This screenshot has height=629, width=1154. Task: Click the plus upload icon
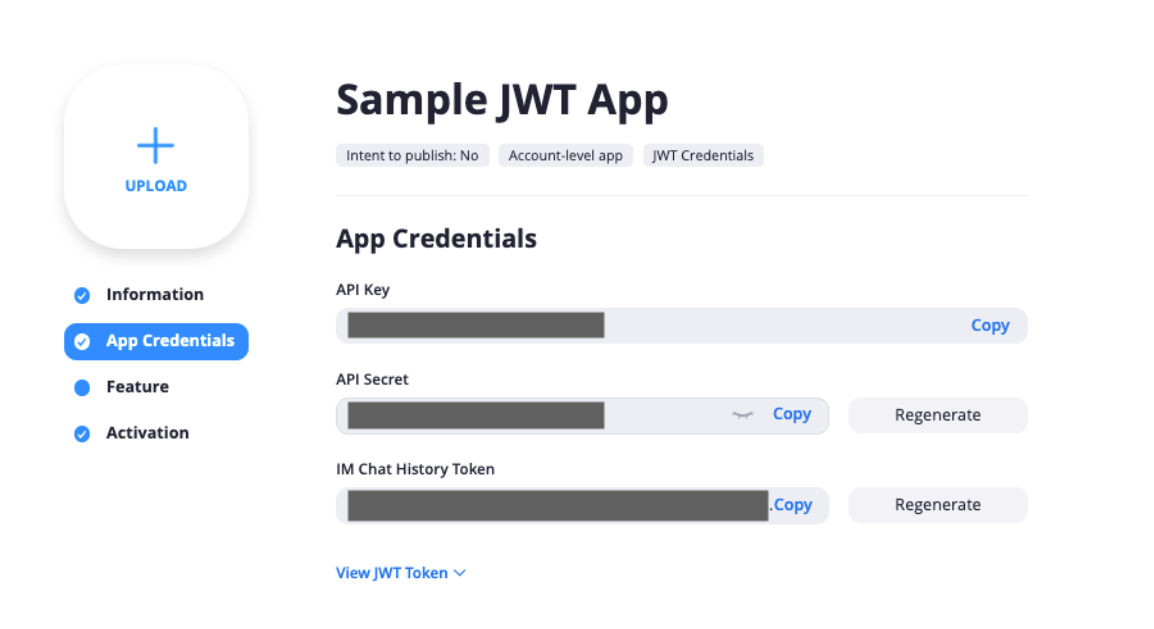point(156,147)
